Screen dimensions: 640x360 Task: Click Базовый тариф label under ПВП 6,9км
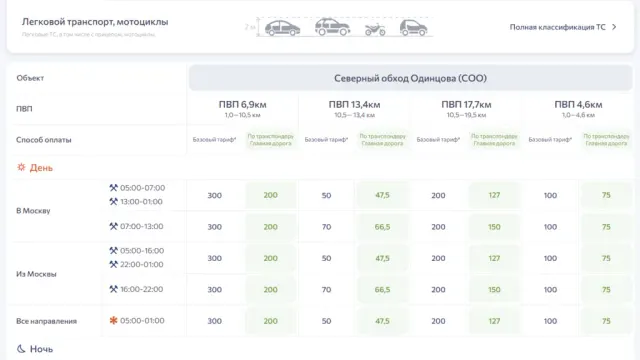click(x=214, y=140)
